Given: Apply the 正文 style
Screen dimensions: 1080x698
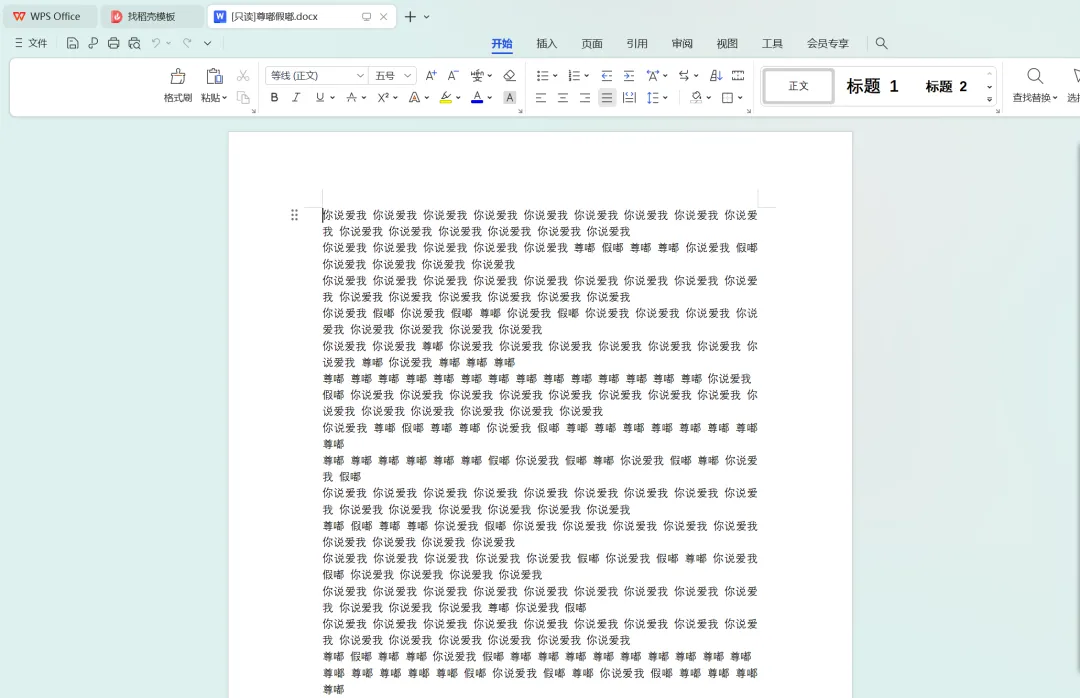Looking at the screenshot, I should pyautogui.click(x=798, y=86).
